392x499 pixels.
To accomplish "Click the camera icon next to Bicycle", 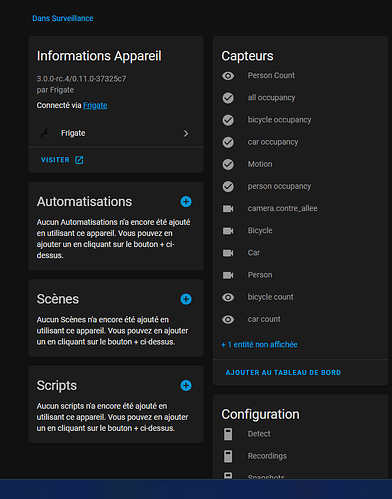I will coord(228,231).
